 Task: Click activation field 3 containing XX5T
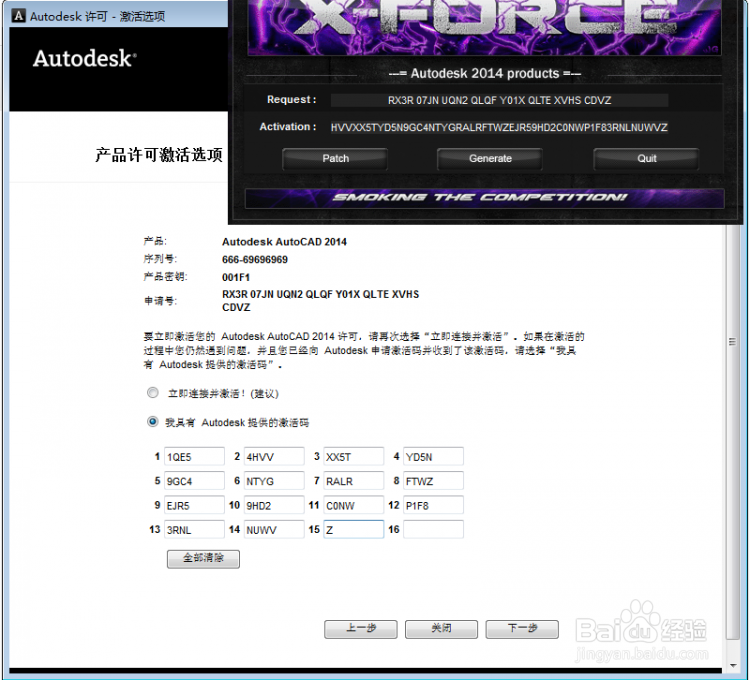click(x=353, y=456)
